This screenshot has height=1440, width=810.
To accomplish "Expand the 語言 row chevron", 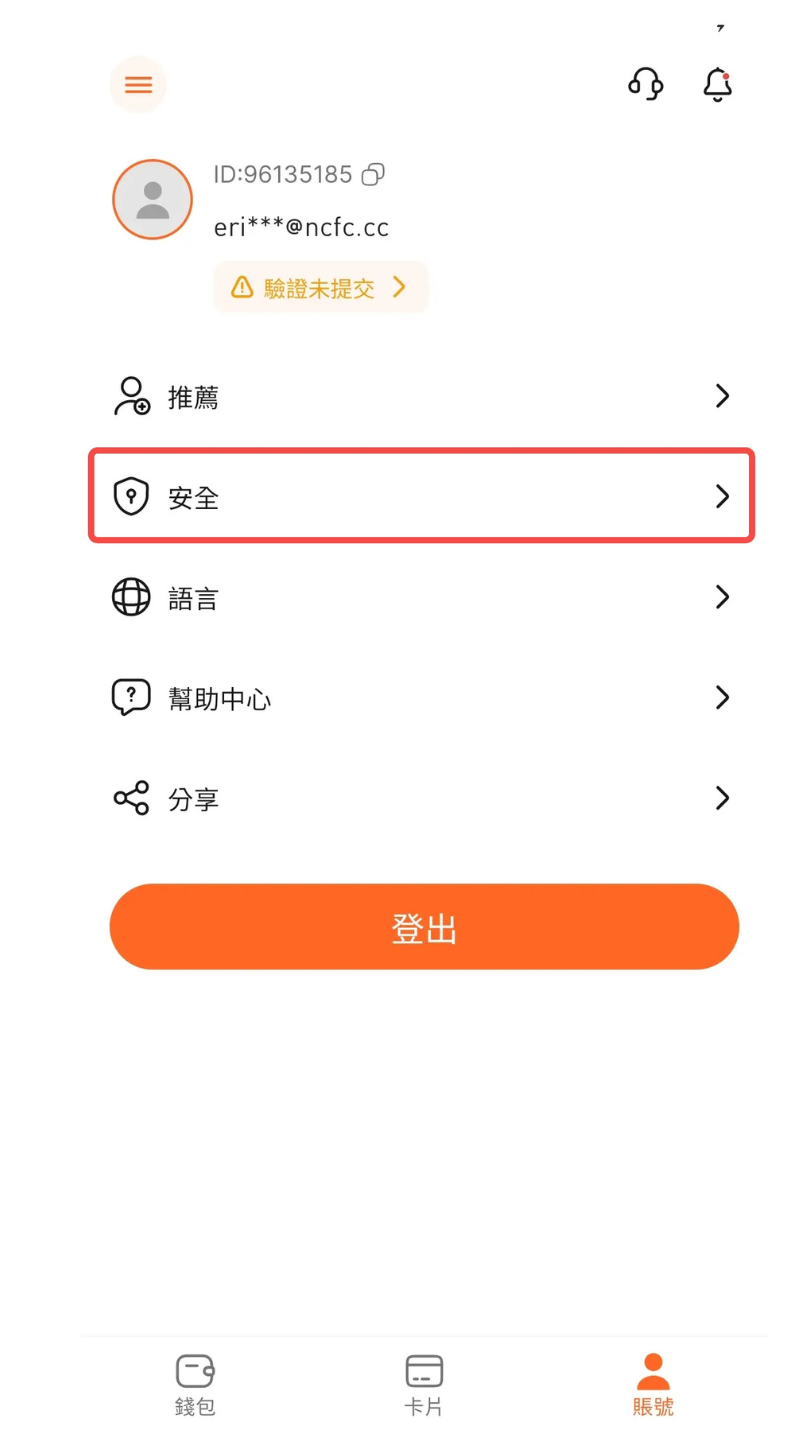I will [722, 597].
